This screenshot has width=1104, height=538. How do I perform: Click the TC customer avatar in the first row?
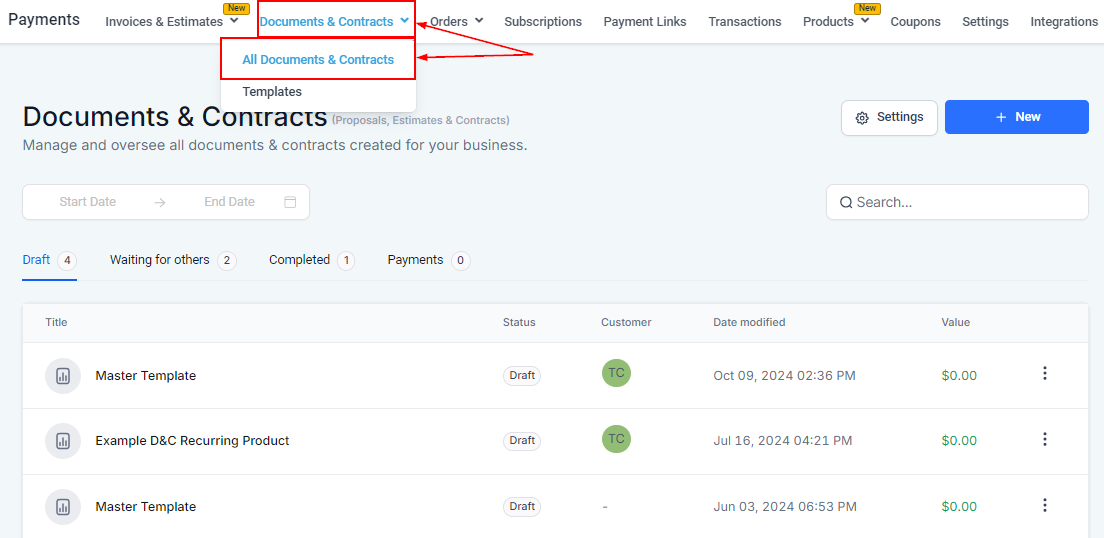click(x=616, y=374)
